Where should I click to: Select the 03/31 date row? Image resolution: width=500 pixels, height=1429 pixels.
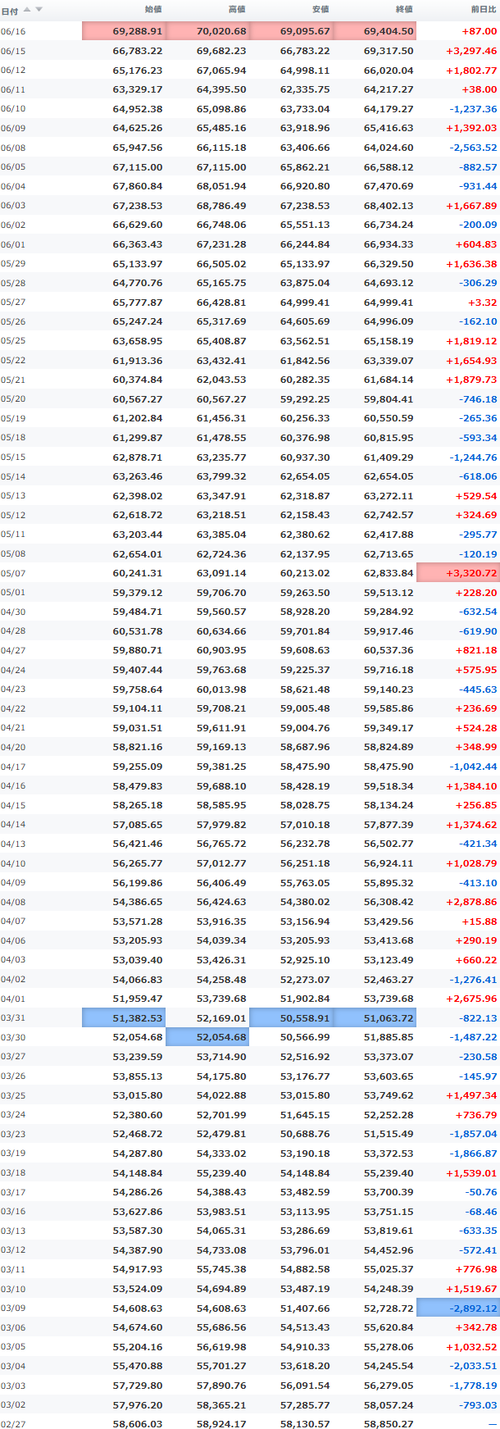250,1017
